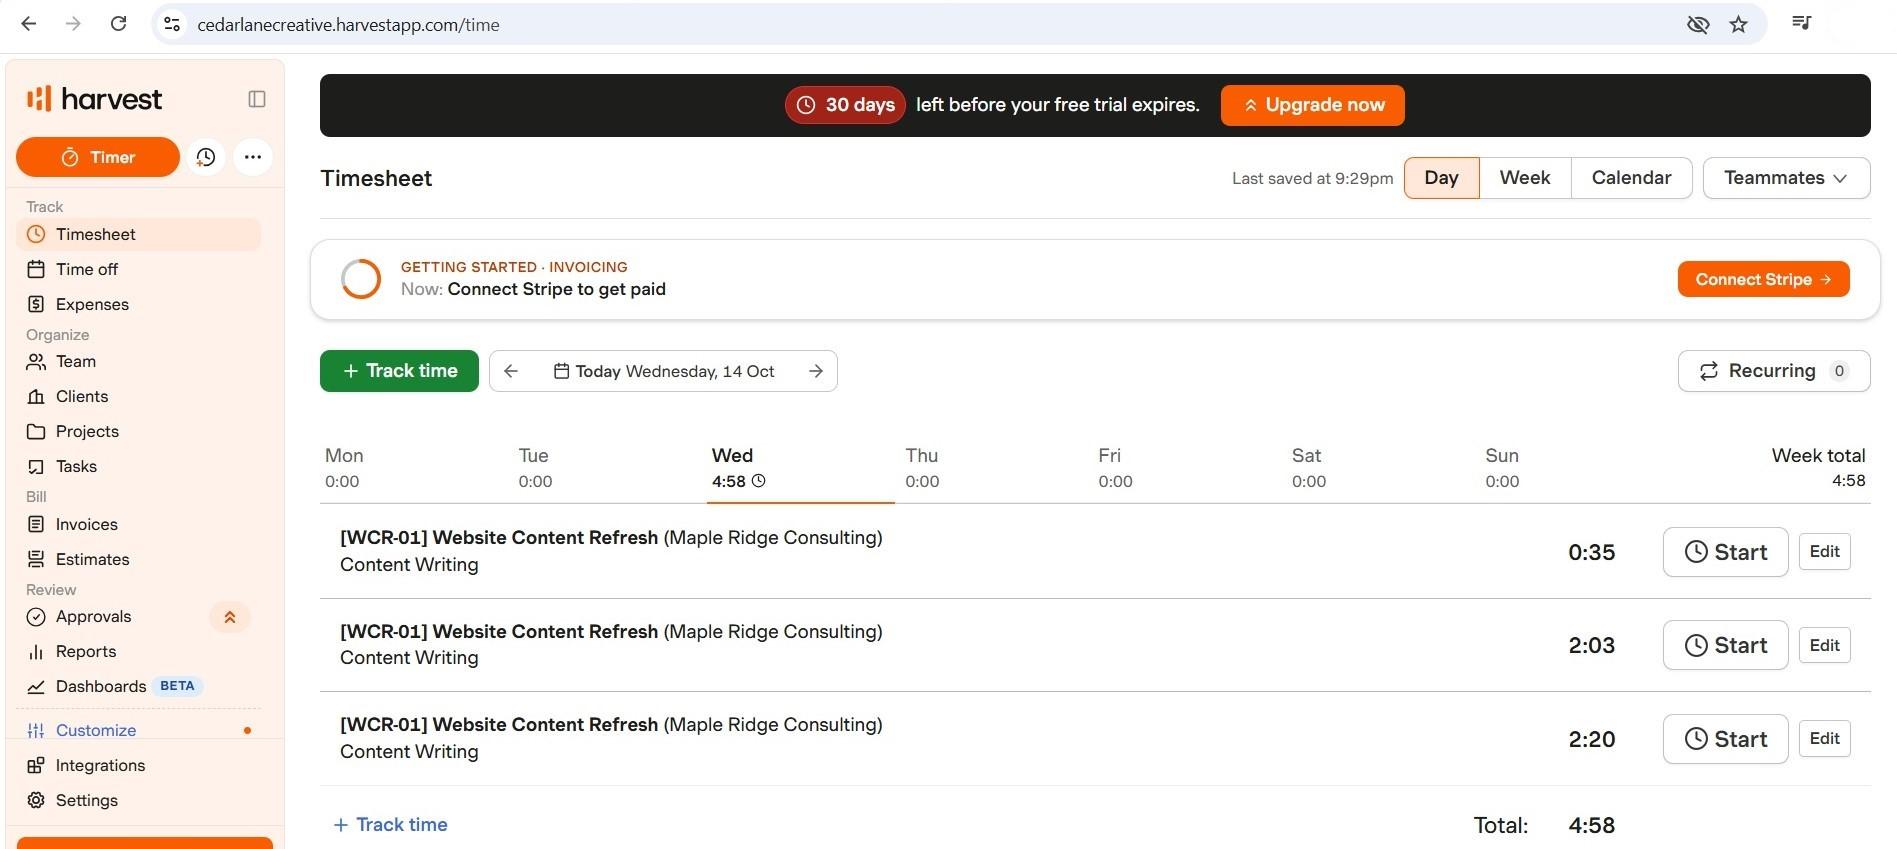Click the orange Timer button
This screenshot has height=849, width=1897.
98,157
